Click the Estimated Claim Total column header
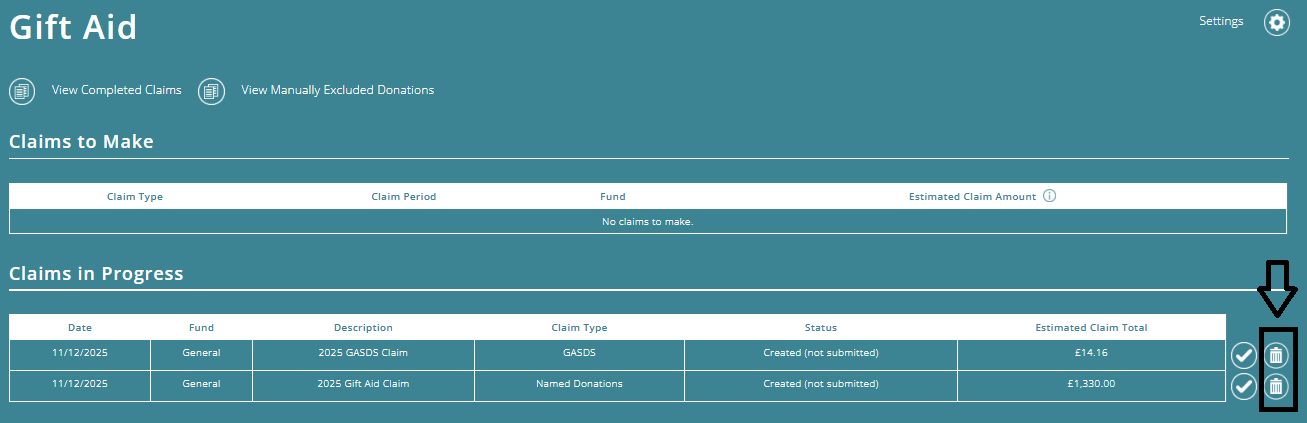 click(1091, 327)
